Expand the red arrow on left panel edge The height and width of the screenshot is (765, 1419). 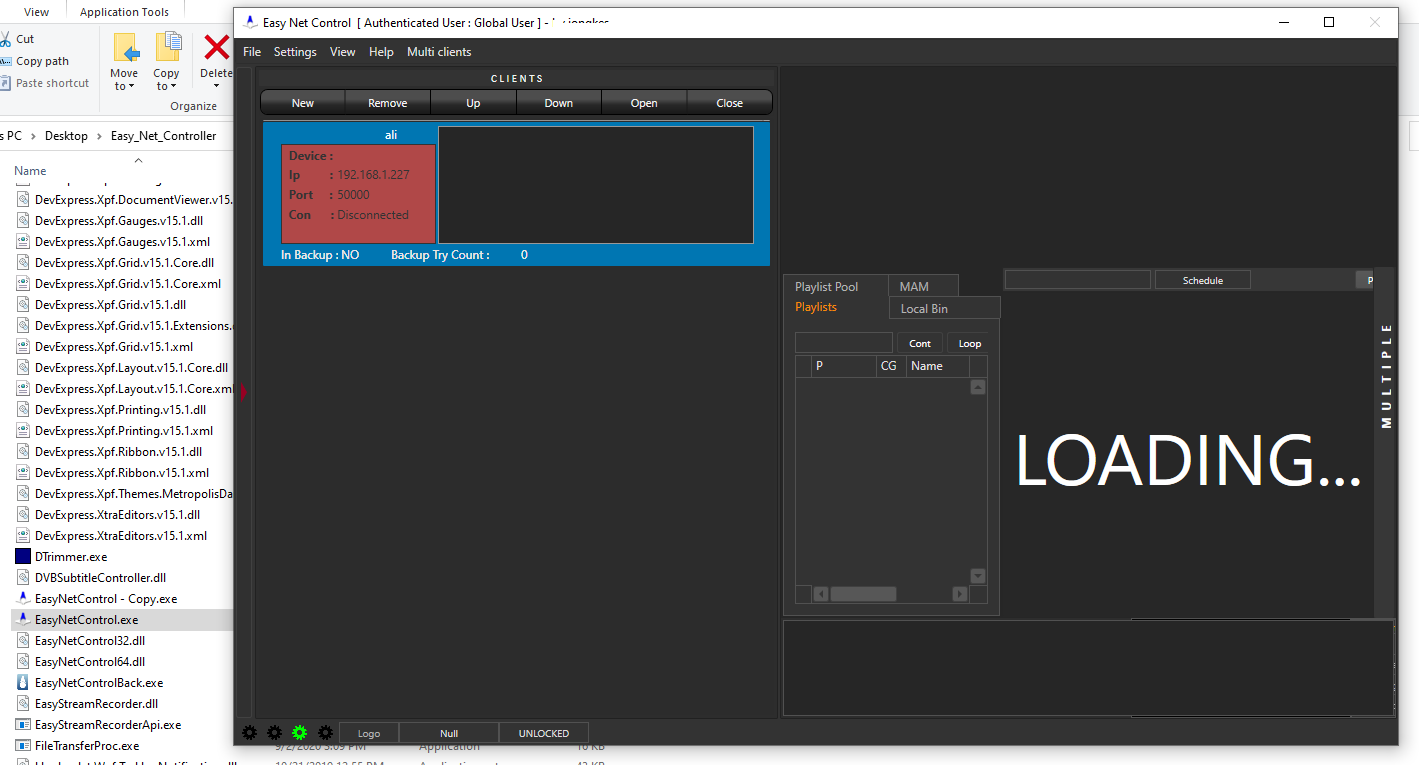pyautogui.click(x=243, y=391)
